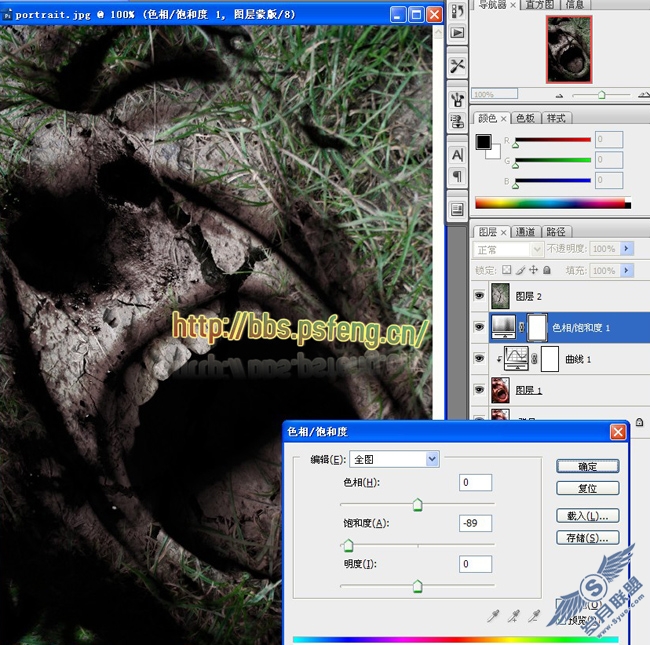650x645 pixels.
Task: Click the 明度 lightness slider handle
Action: click(417, 586)
